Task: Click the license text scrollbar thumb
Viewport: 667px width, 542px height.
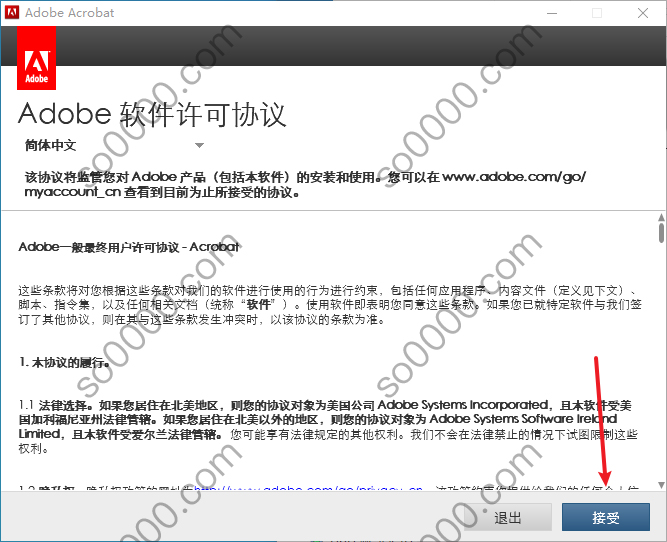Action: (x=661, y=233)
